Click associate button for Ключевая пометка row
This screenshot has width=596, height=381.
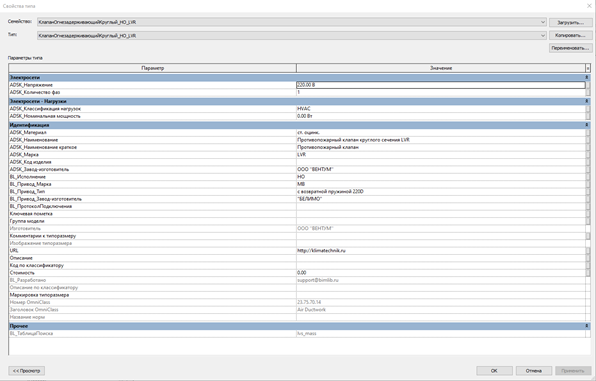pyautogui.click(x=588, y=214)
